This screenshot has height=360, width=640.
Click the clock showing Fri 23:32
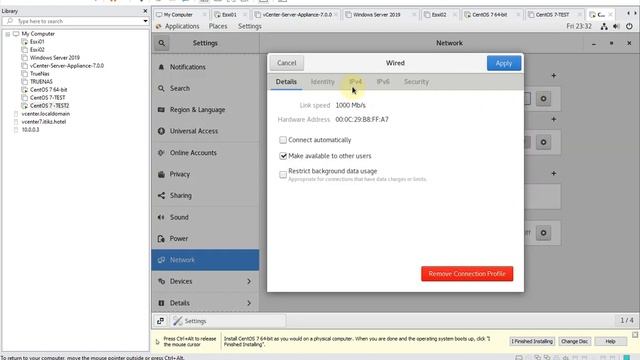(579, 26)
